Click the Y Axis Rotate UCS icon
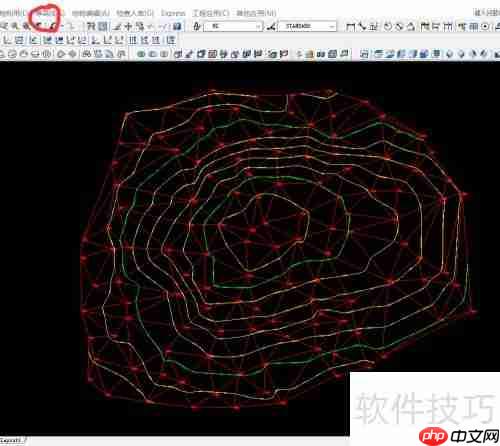The width and height of the screenshot is (500, 446). [x=144, y=40]
